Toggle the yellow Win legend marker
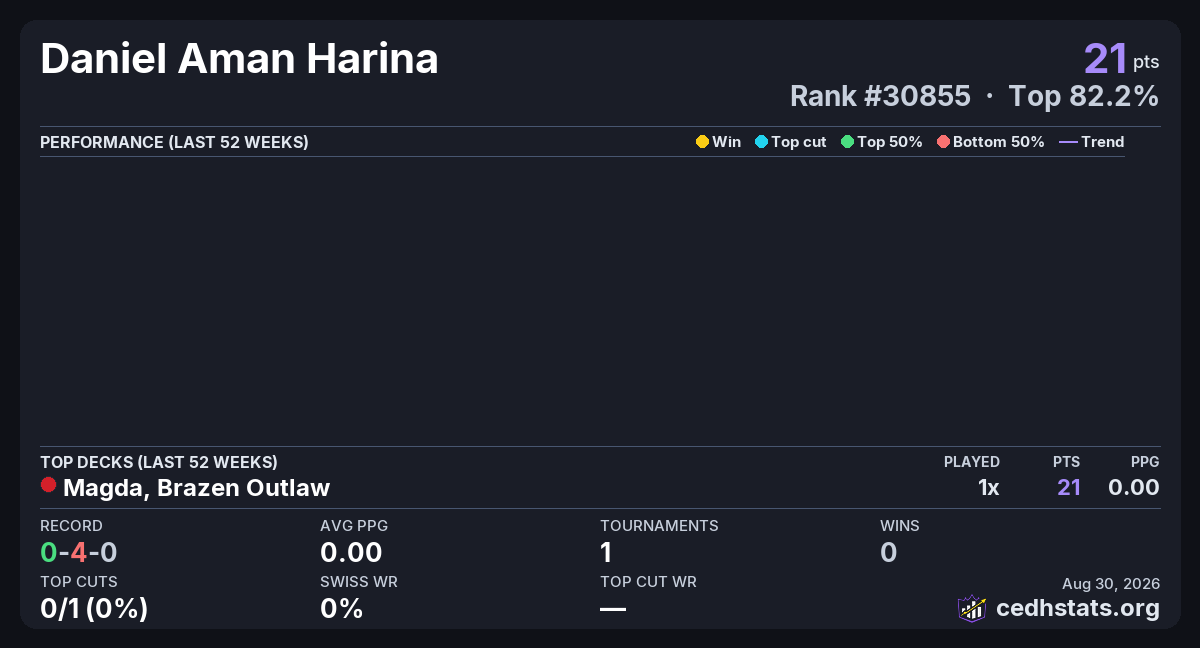Viewport: 1200px width, 648px height. point(702,142)
